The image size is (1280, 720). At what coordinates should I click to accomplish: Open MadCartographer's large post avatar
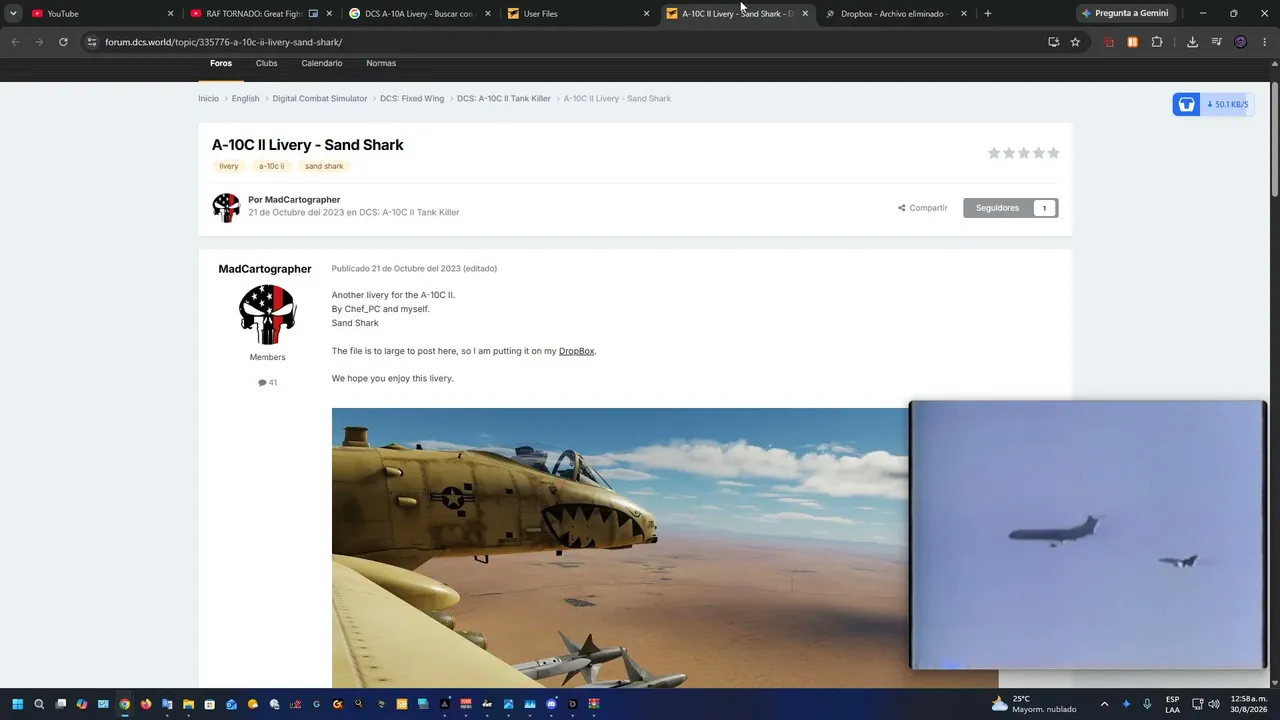click(267, 314)
